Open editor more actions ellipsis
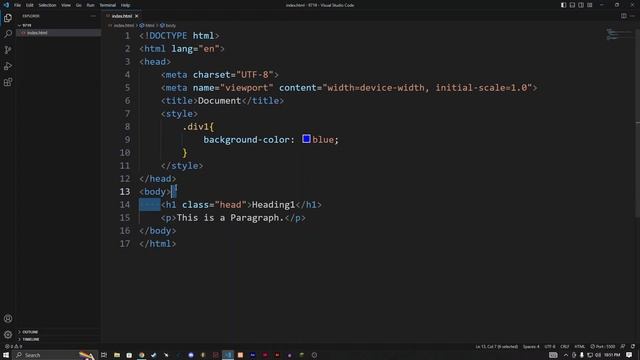Viewport: 640px width, 360px height. point(632,16)
